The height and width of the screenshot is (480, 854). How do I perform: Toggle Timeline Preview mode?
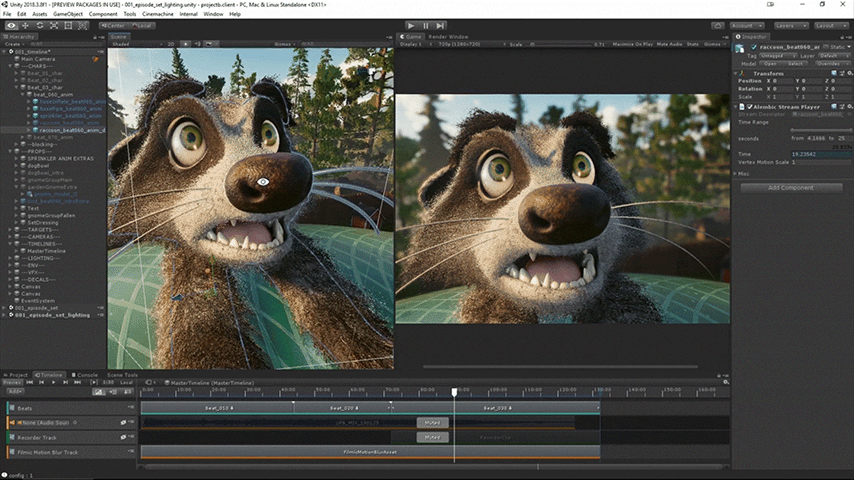(x=12, y=382)
